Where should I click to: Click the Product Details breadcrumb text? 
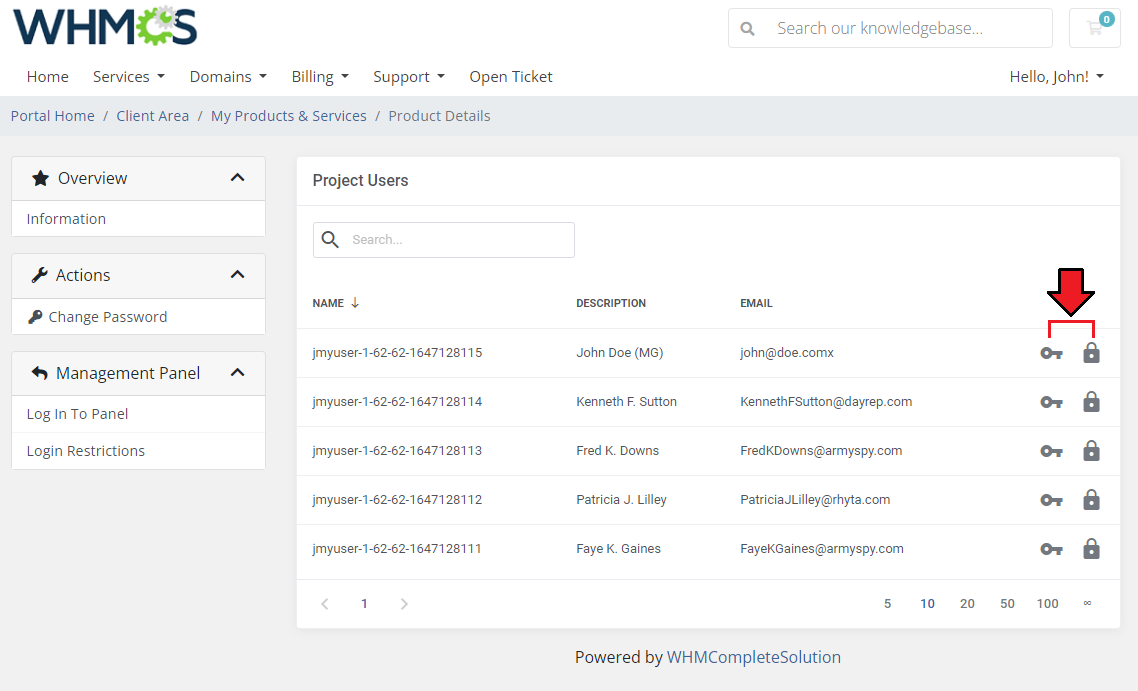pos(439,116)
